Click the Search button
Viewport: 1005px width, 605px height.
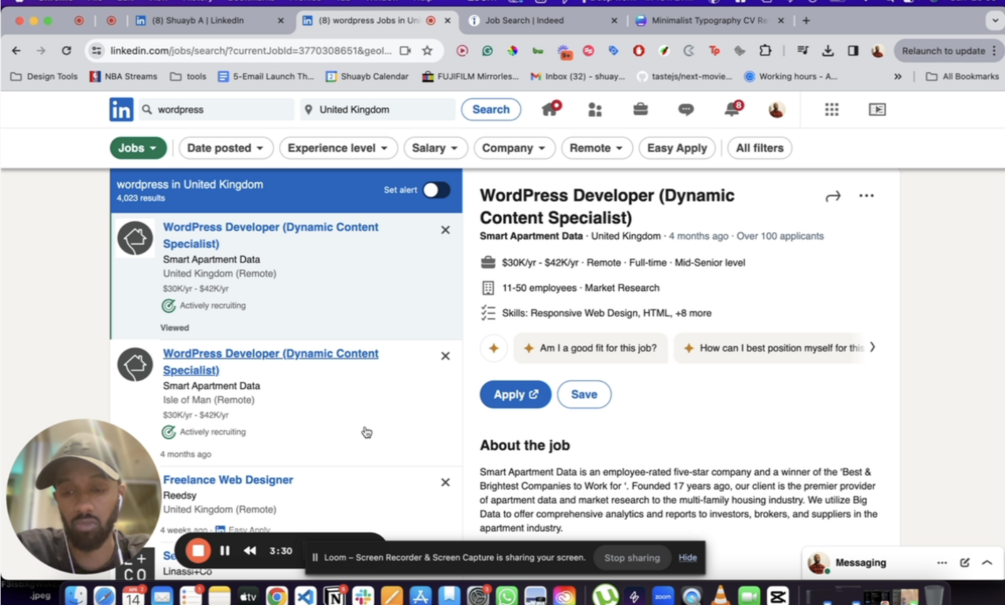click(x=491, y=110)
